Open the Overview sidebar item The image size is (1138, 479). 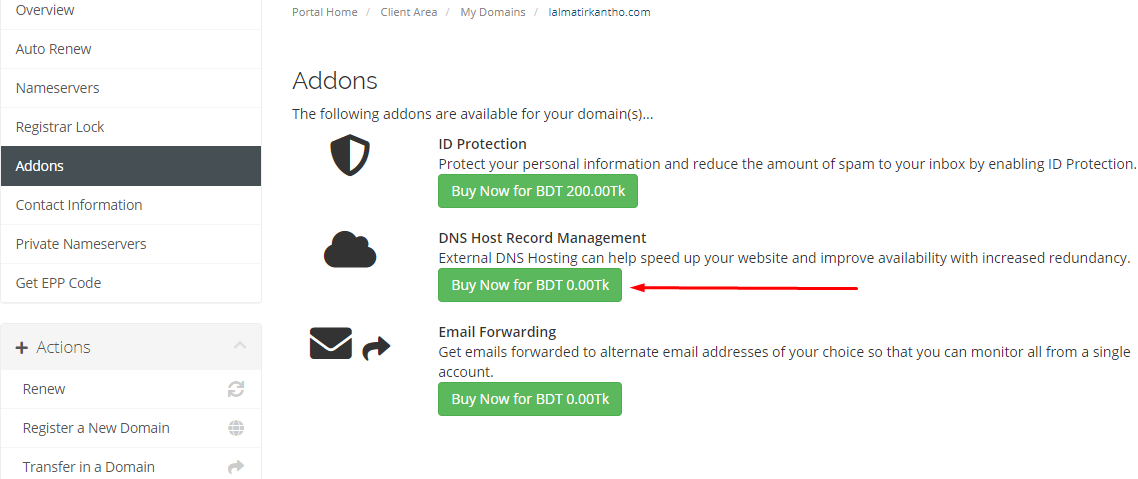(131, 11)
